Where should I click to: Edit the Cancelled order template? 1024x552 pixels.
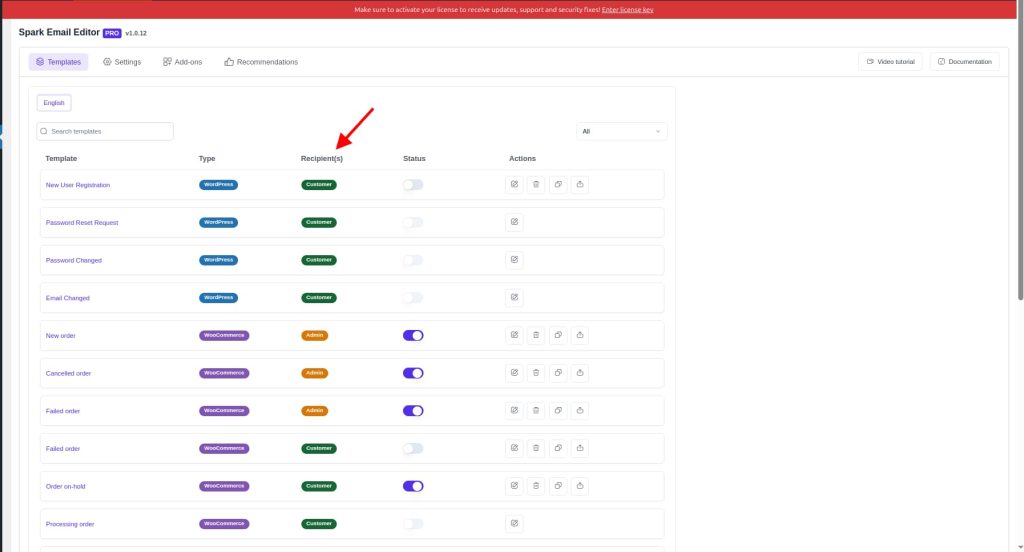click(x=515, y=373)
